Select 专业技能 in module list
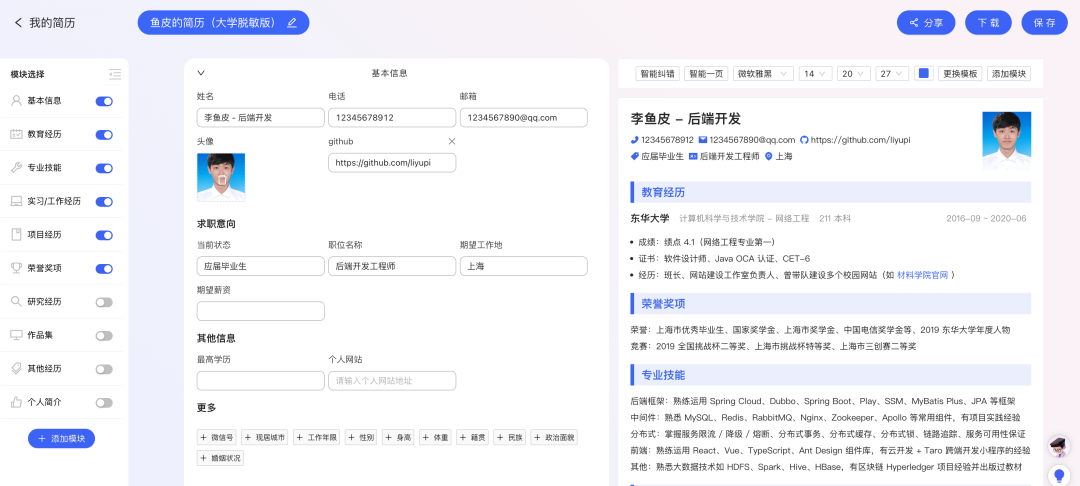Viewport: 1080px width, 486px height. pos(44,168)
